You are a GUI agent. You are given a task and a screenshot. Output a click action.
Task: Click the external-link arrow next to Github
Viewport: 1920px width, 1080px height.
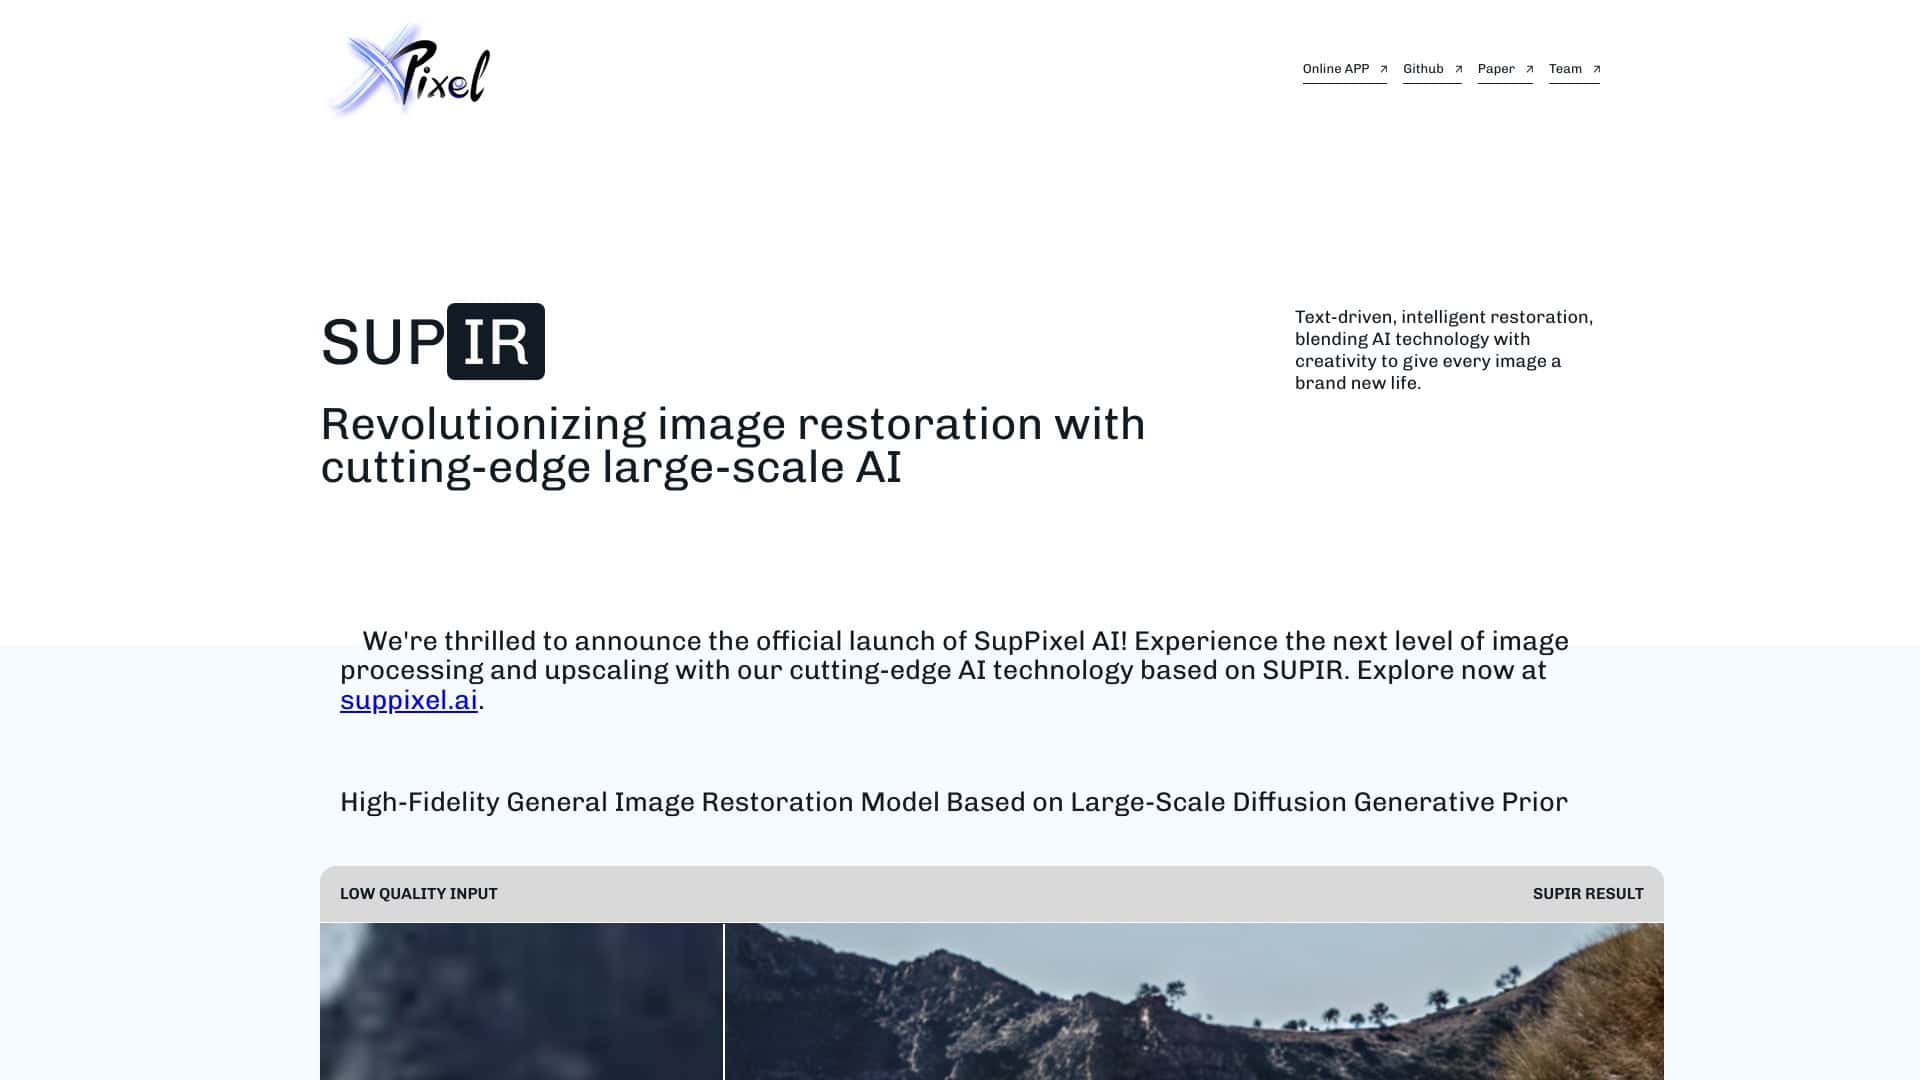click(x=1460, y=69)
